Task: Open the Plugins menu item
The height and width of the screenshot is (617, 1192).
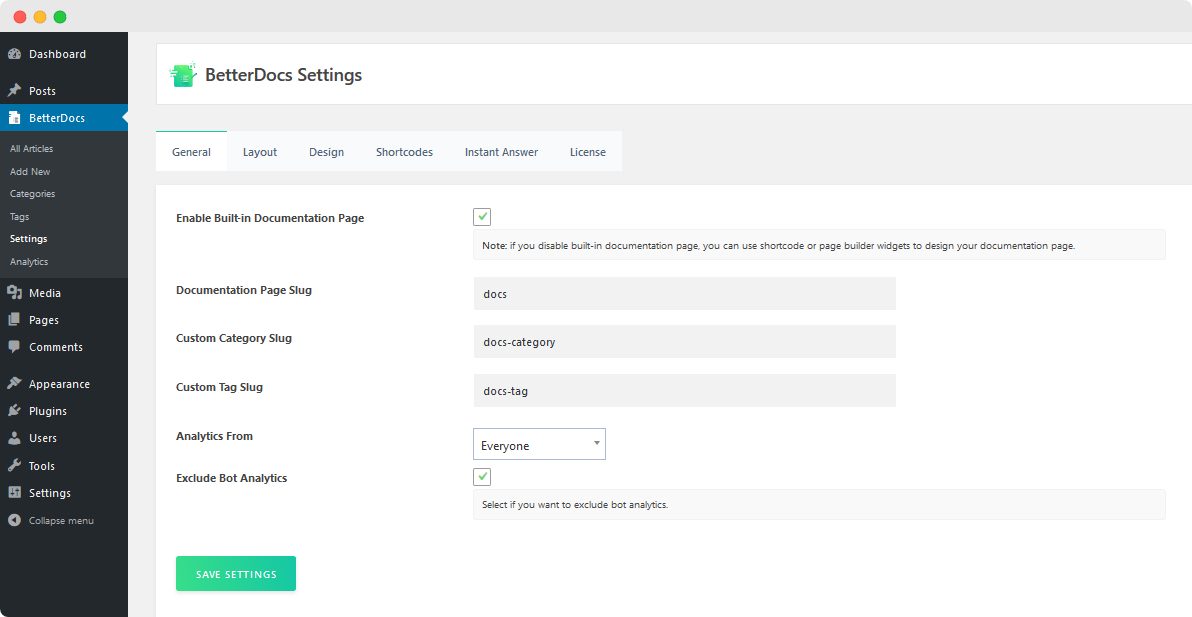Action: (x=64, y=411)
